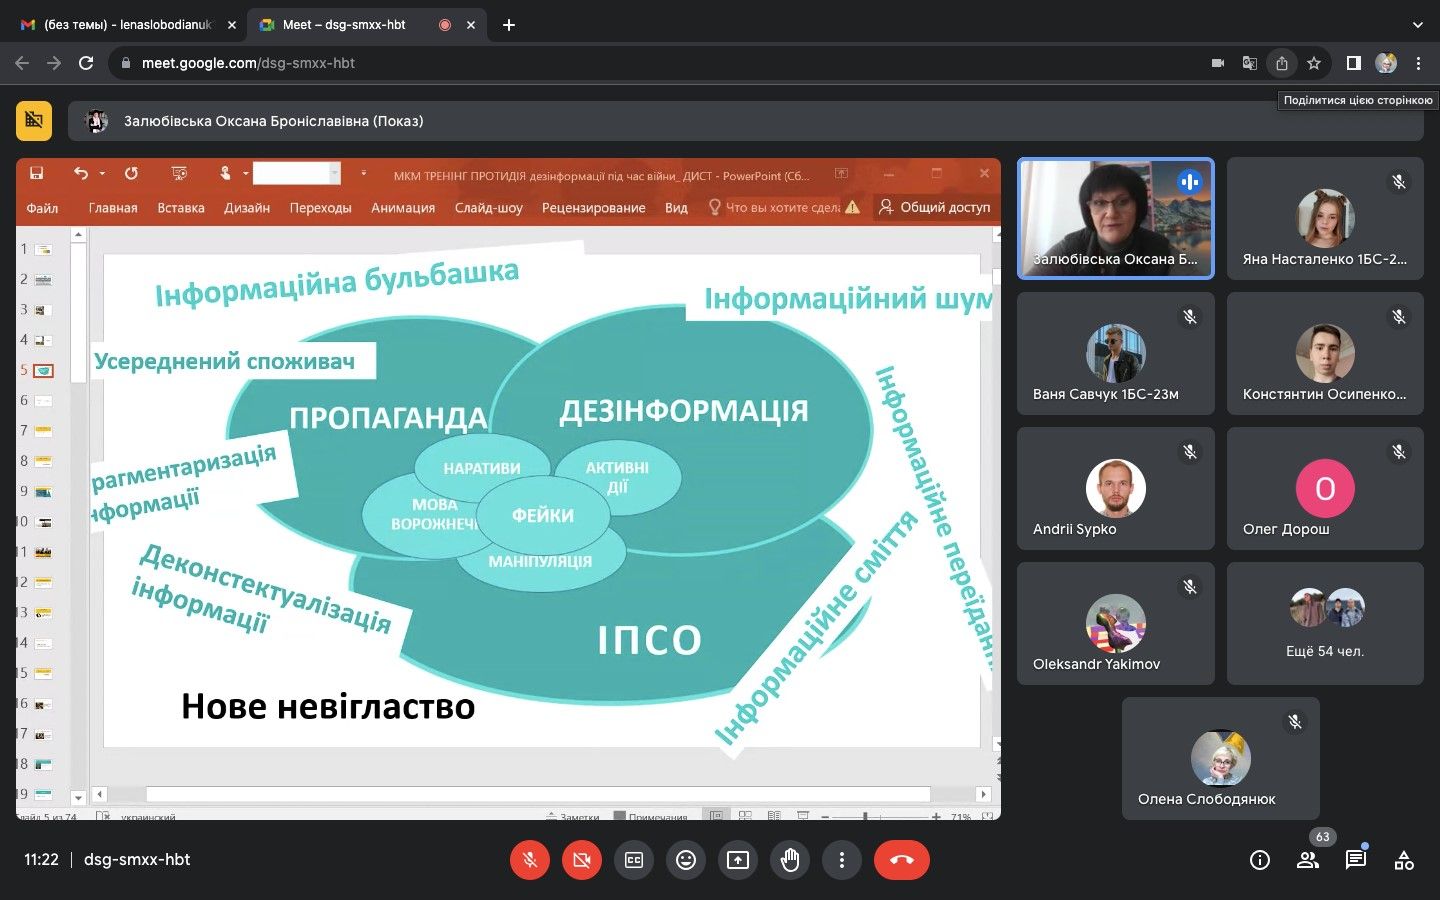Click the ФЕЙКИ bubble on the slide

[543, 516]
